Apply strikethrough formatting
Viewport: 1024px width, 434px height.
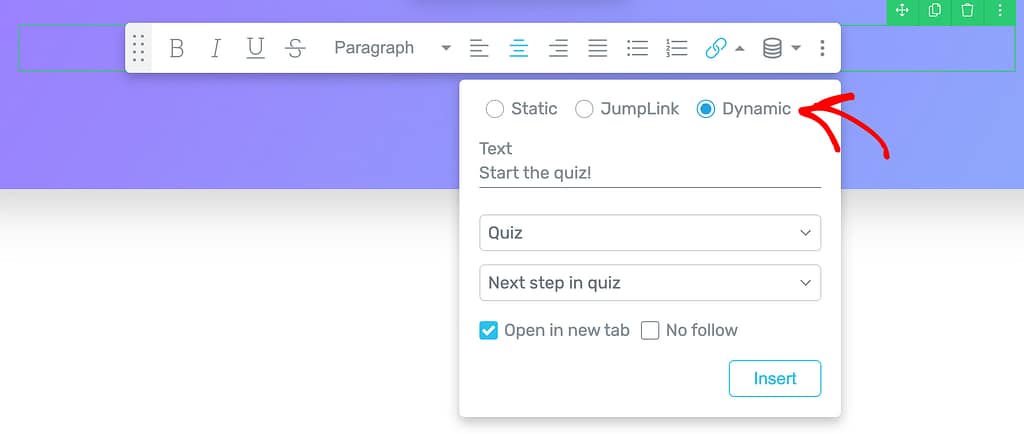coord(295,48)
